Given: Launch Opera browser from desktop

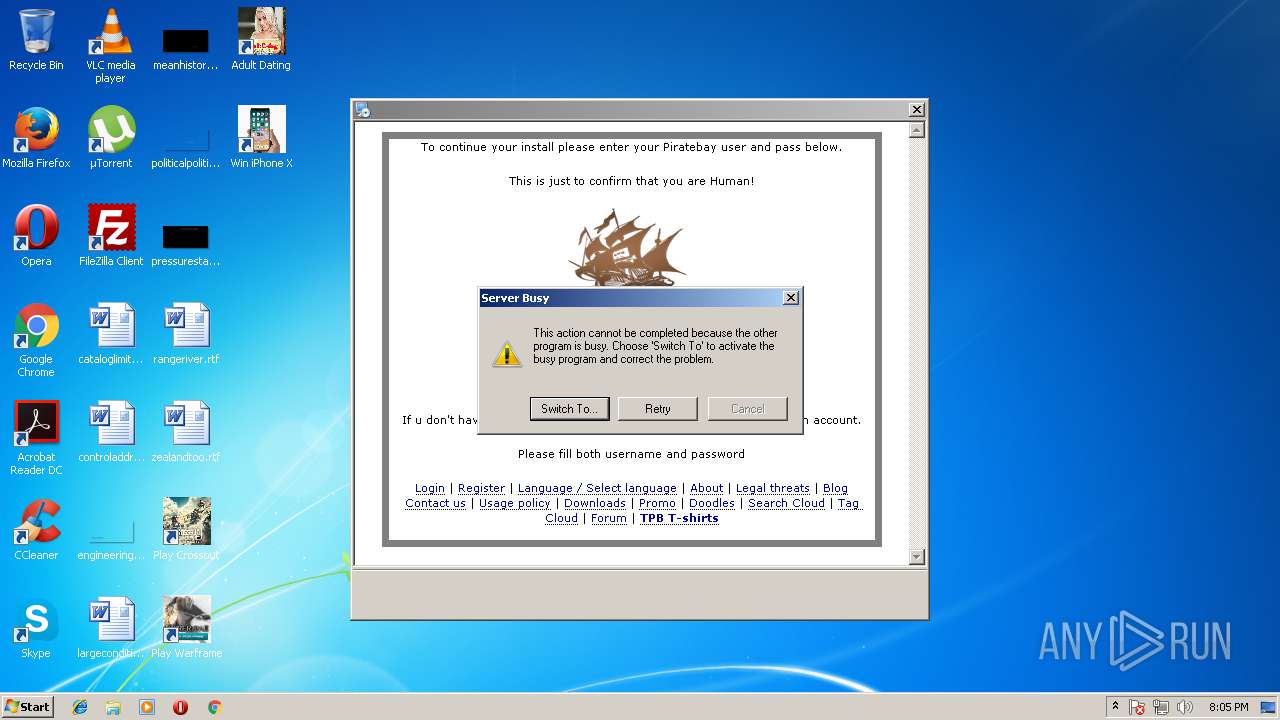Looking at the screenshot, I should [x=36, y=236].
